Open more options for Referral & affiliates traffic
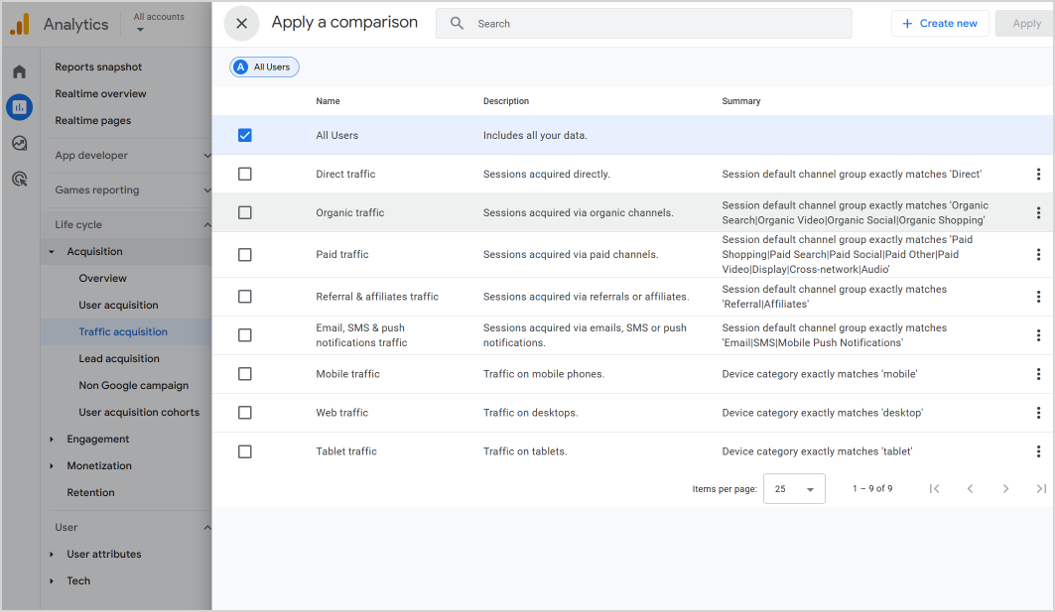The width and height of the screenshot is (1055, 612). [1038, 297]
